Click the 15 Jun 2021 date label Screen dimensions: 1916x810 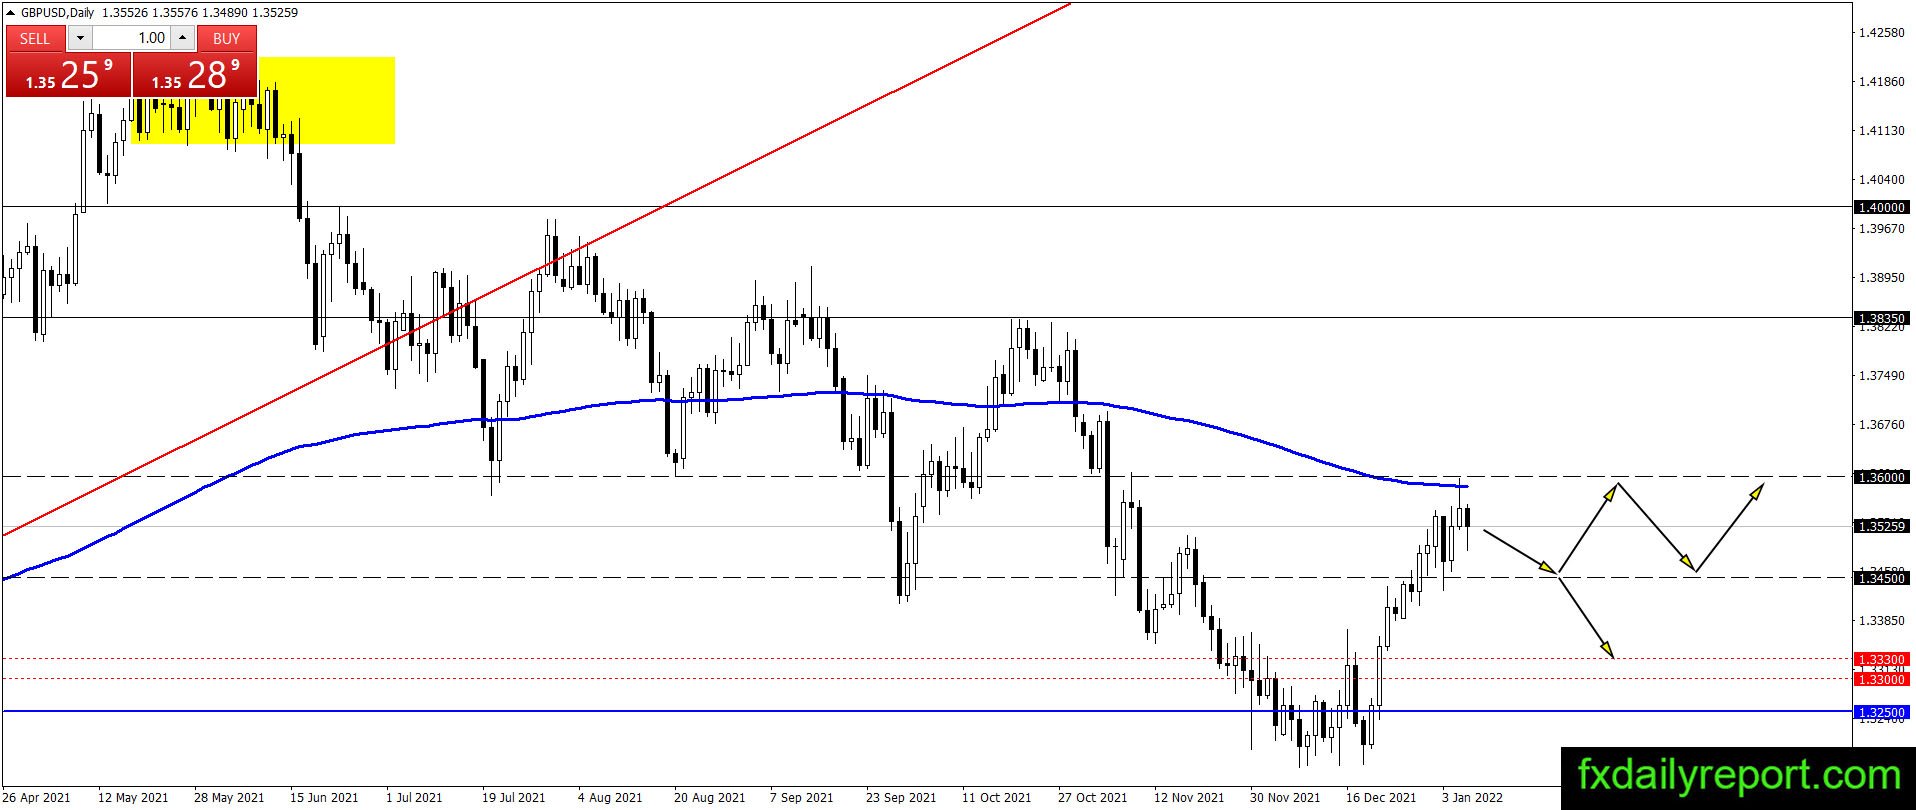point(324,798)
